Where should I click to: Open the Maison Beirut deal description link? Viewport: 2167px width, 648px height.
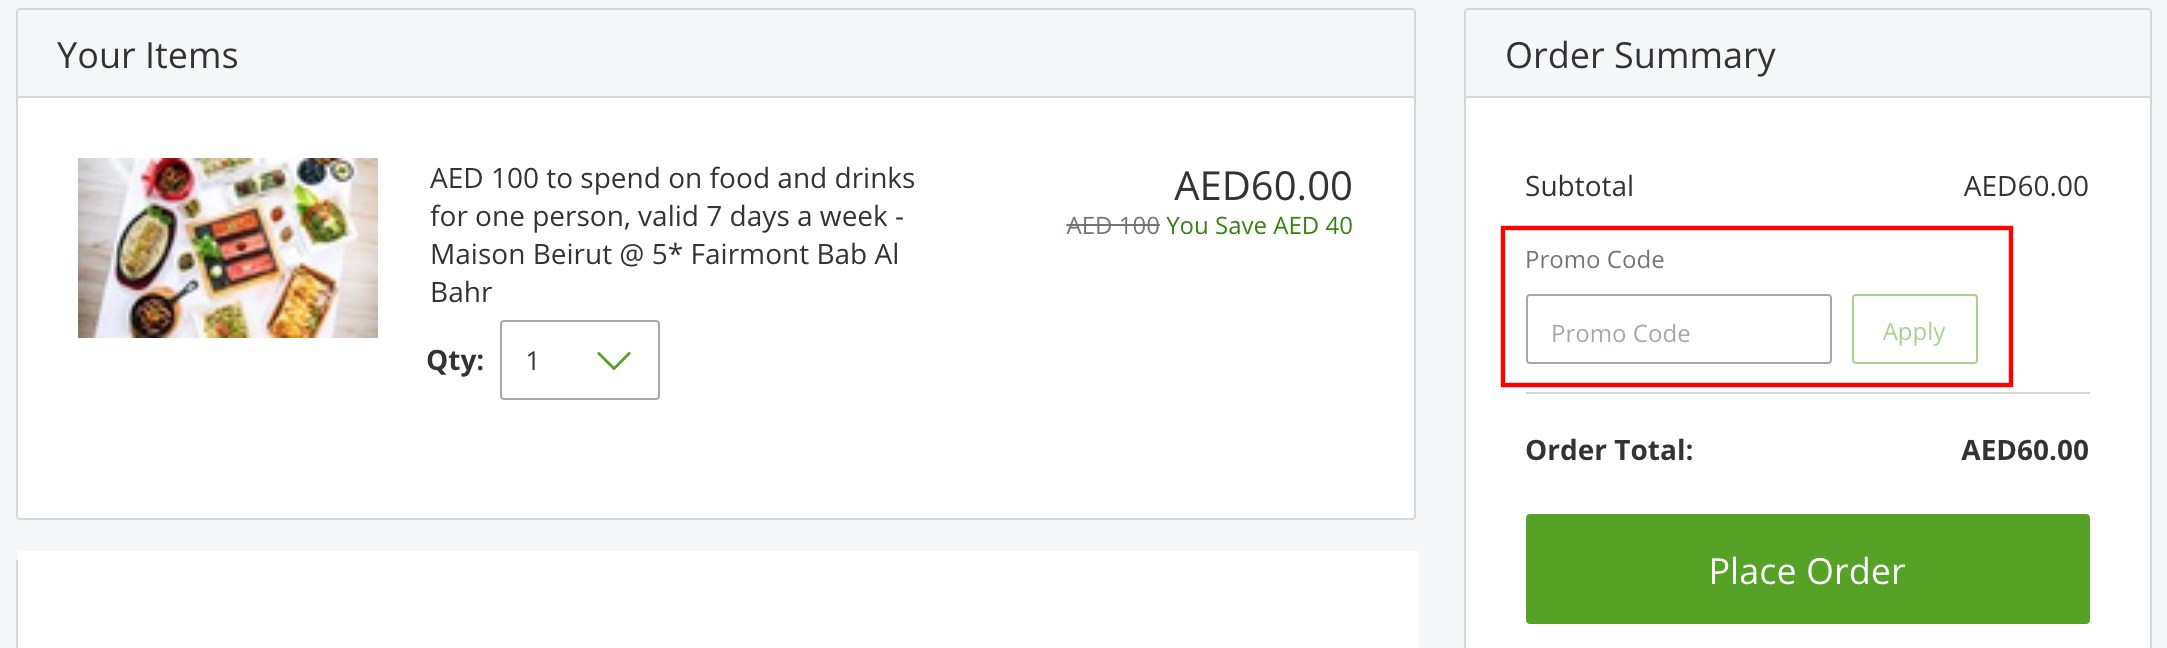(x=672, y=234)
